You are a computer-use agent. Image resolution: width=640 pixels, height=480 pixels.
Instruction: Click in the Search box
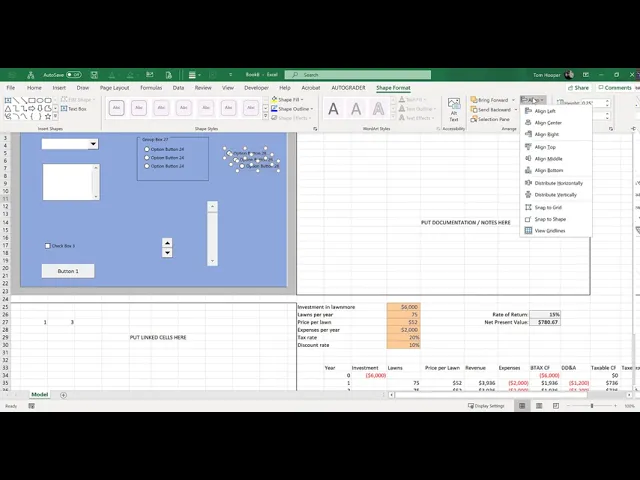click(x=358, y=75)
